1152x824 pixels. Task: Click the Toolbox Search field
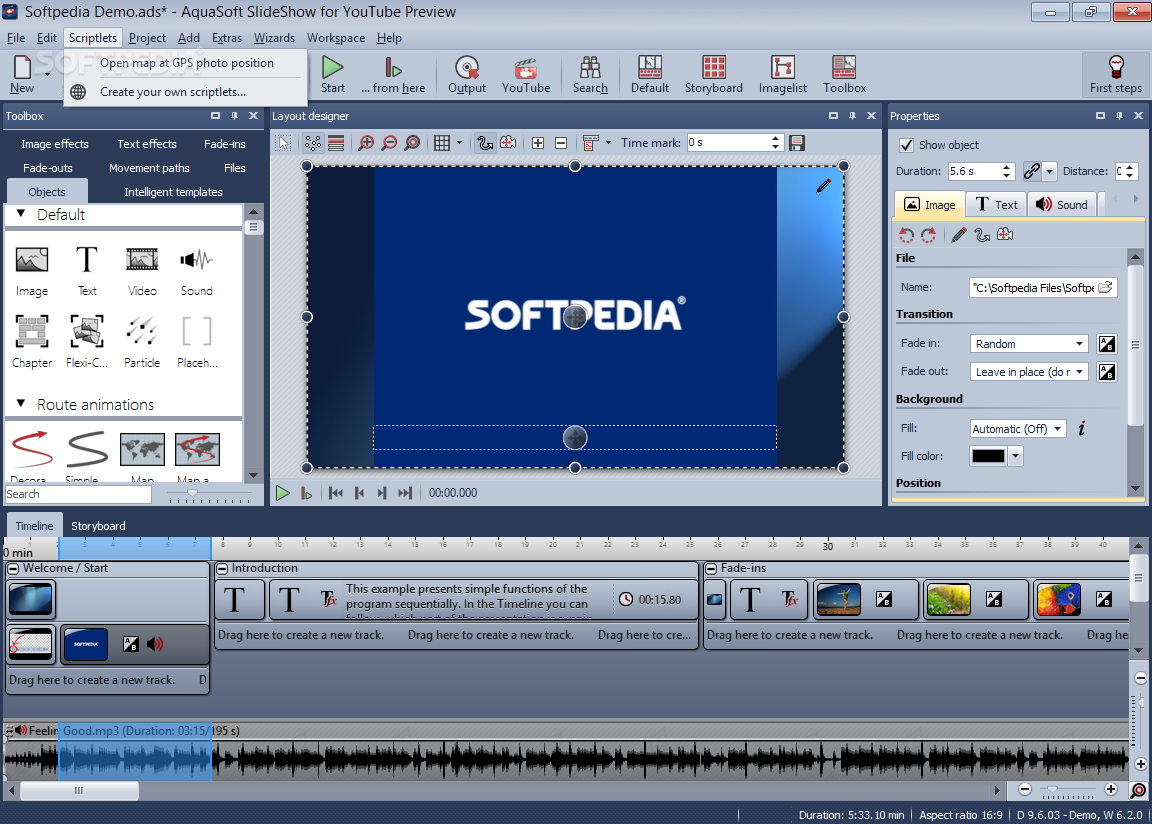[x=78, y=494]
